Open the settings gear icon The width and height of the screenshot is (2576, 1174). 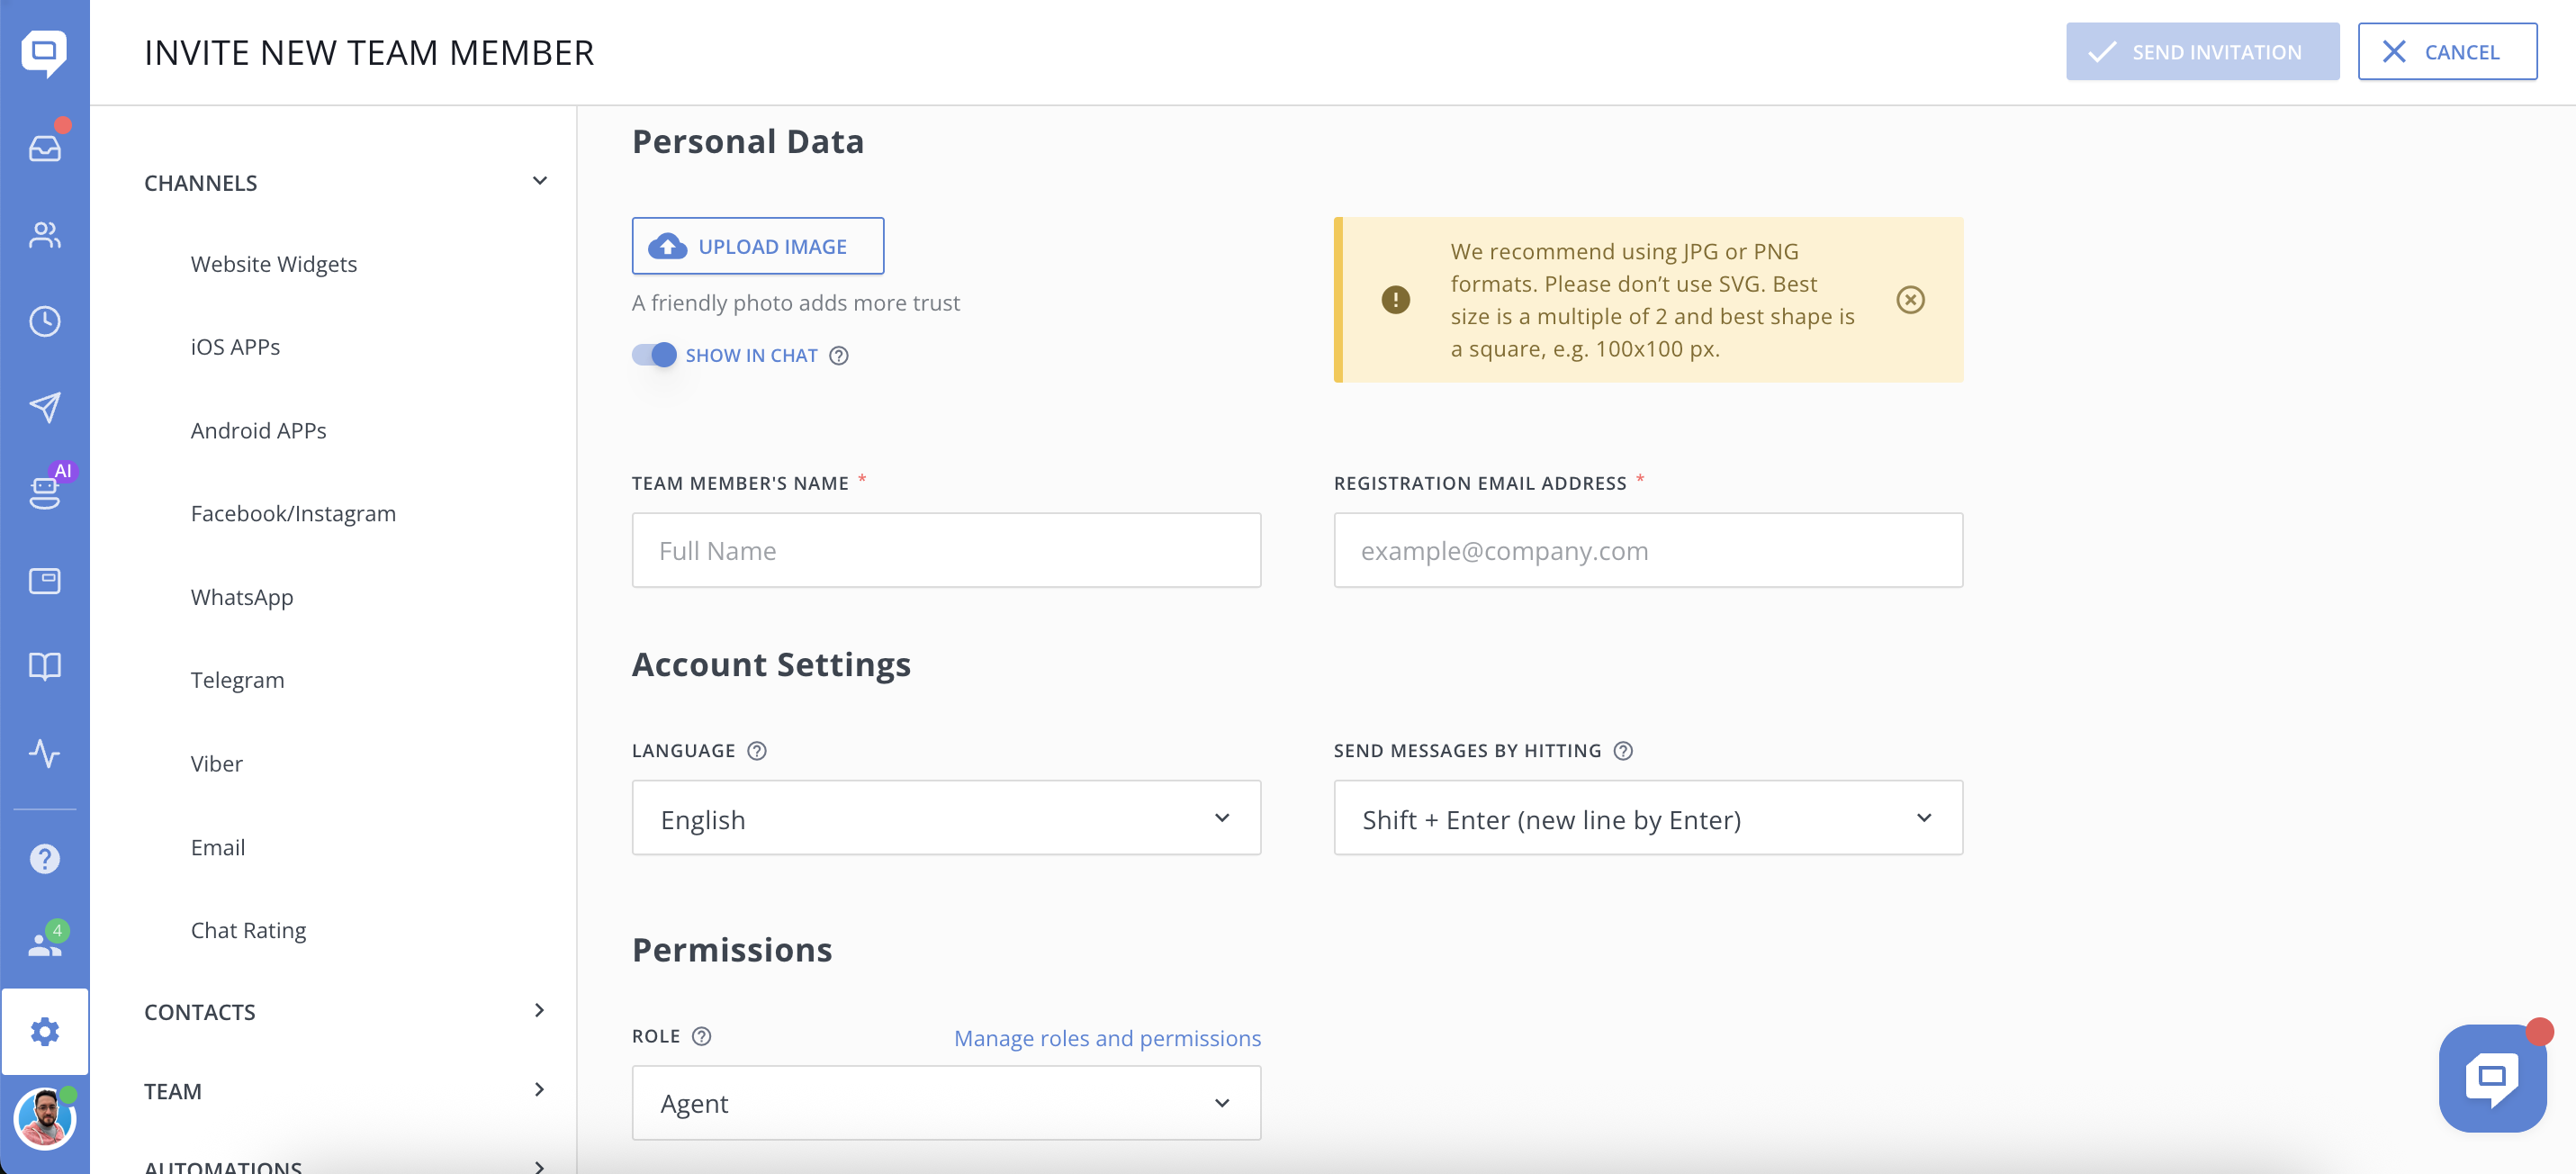[44, 1031]
